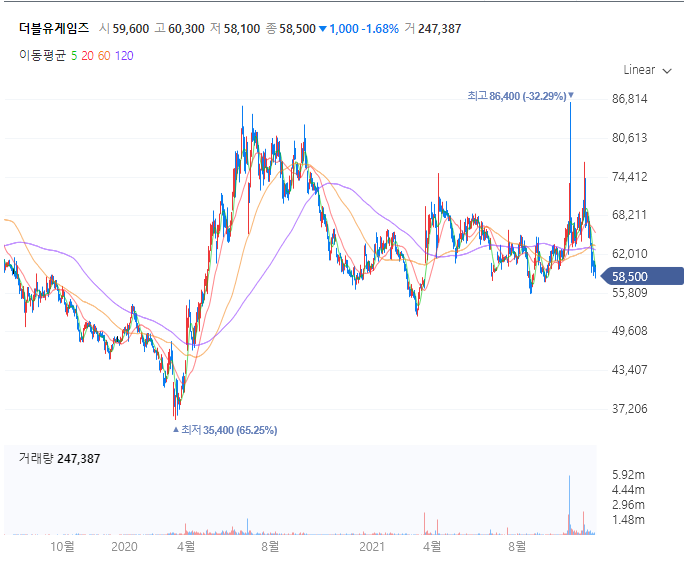This screenshot has height=567, width=689.
Task: Click the 20-day moving average label
Action: coord(87,56)
